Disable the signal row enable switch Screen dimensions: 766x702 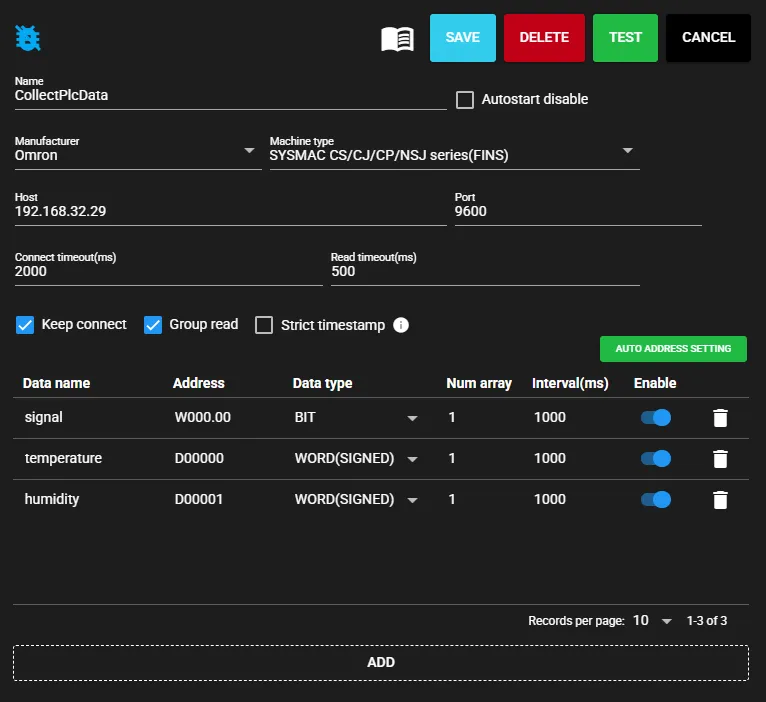pyautogui.click(x=656, y=418)
